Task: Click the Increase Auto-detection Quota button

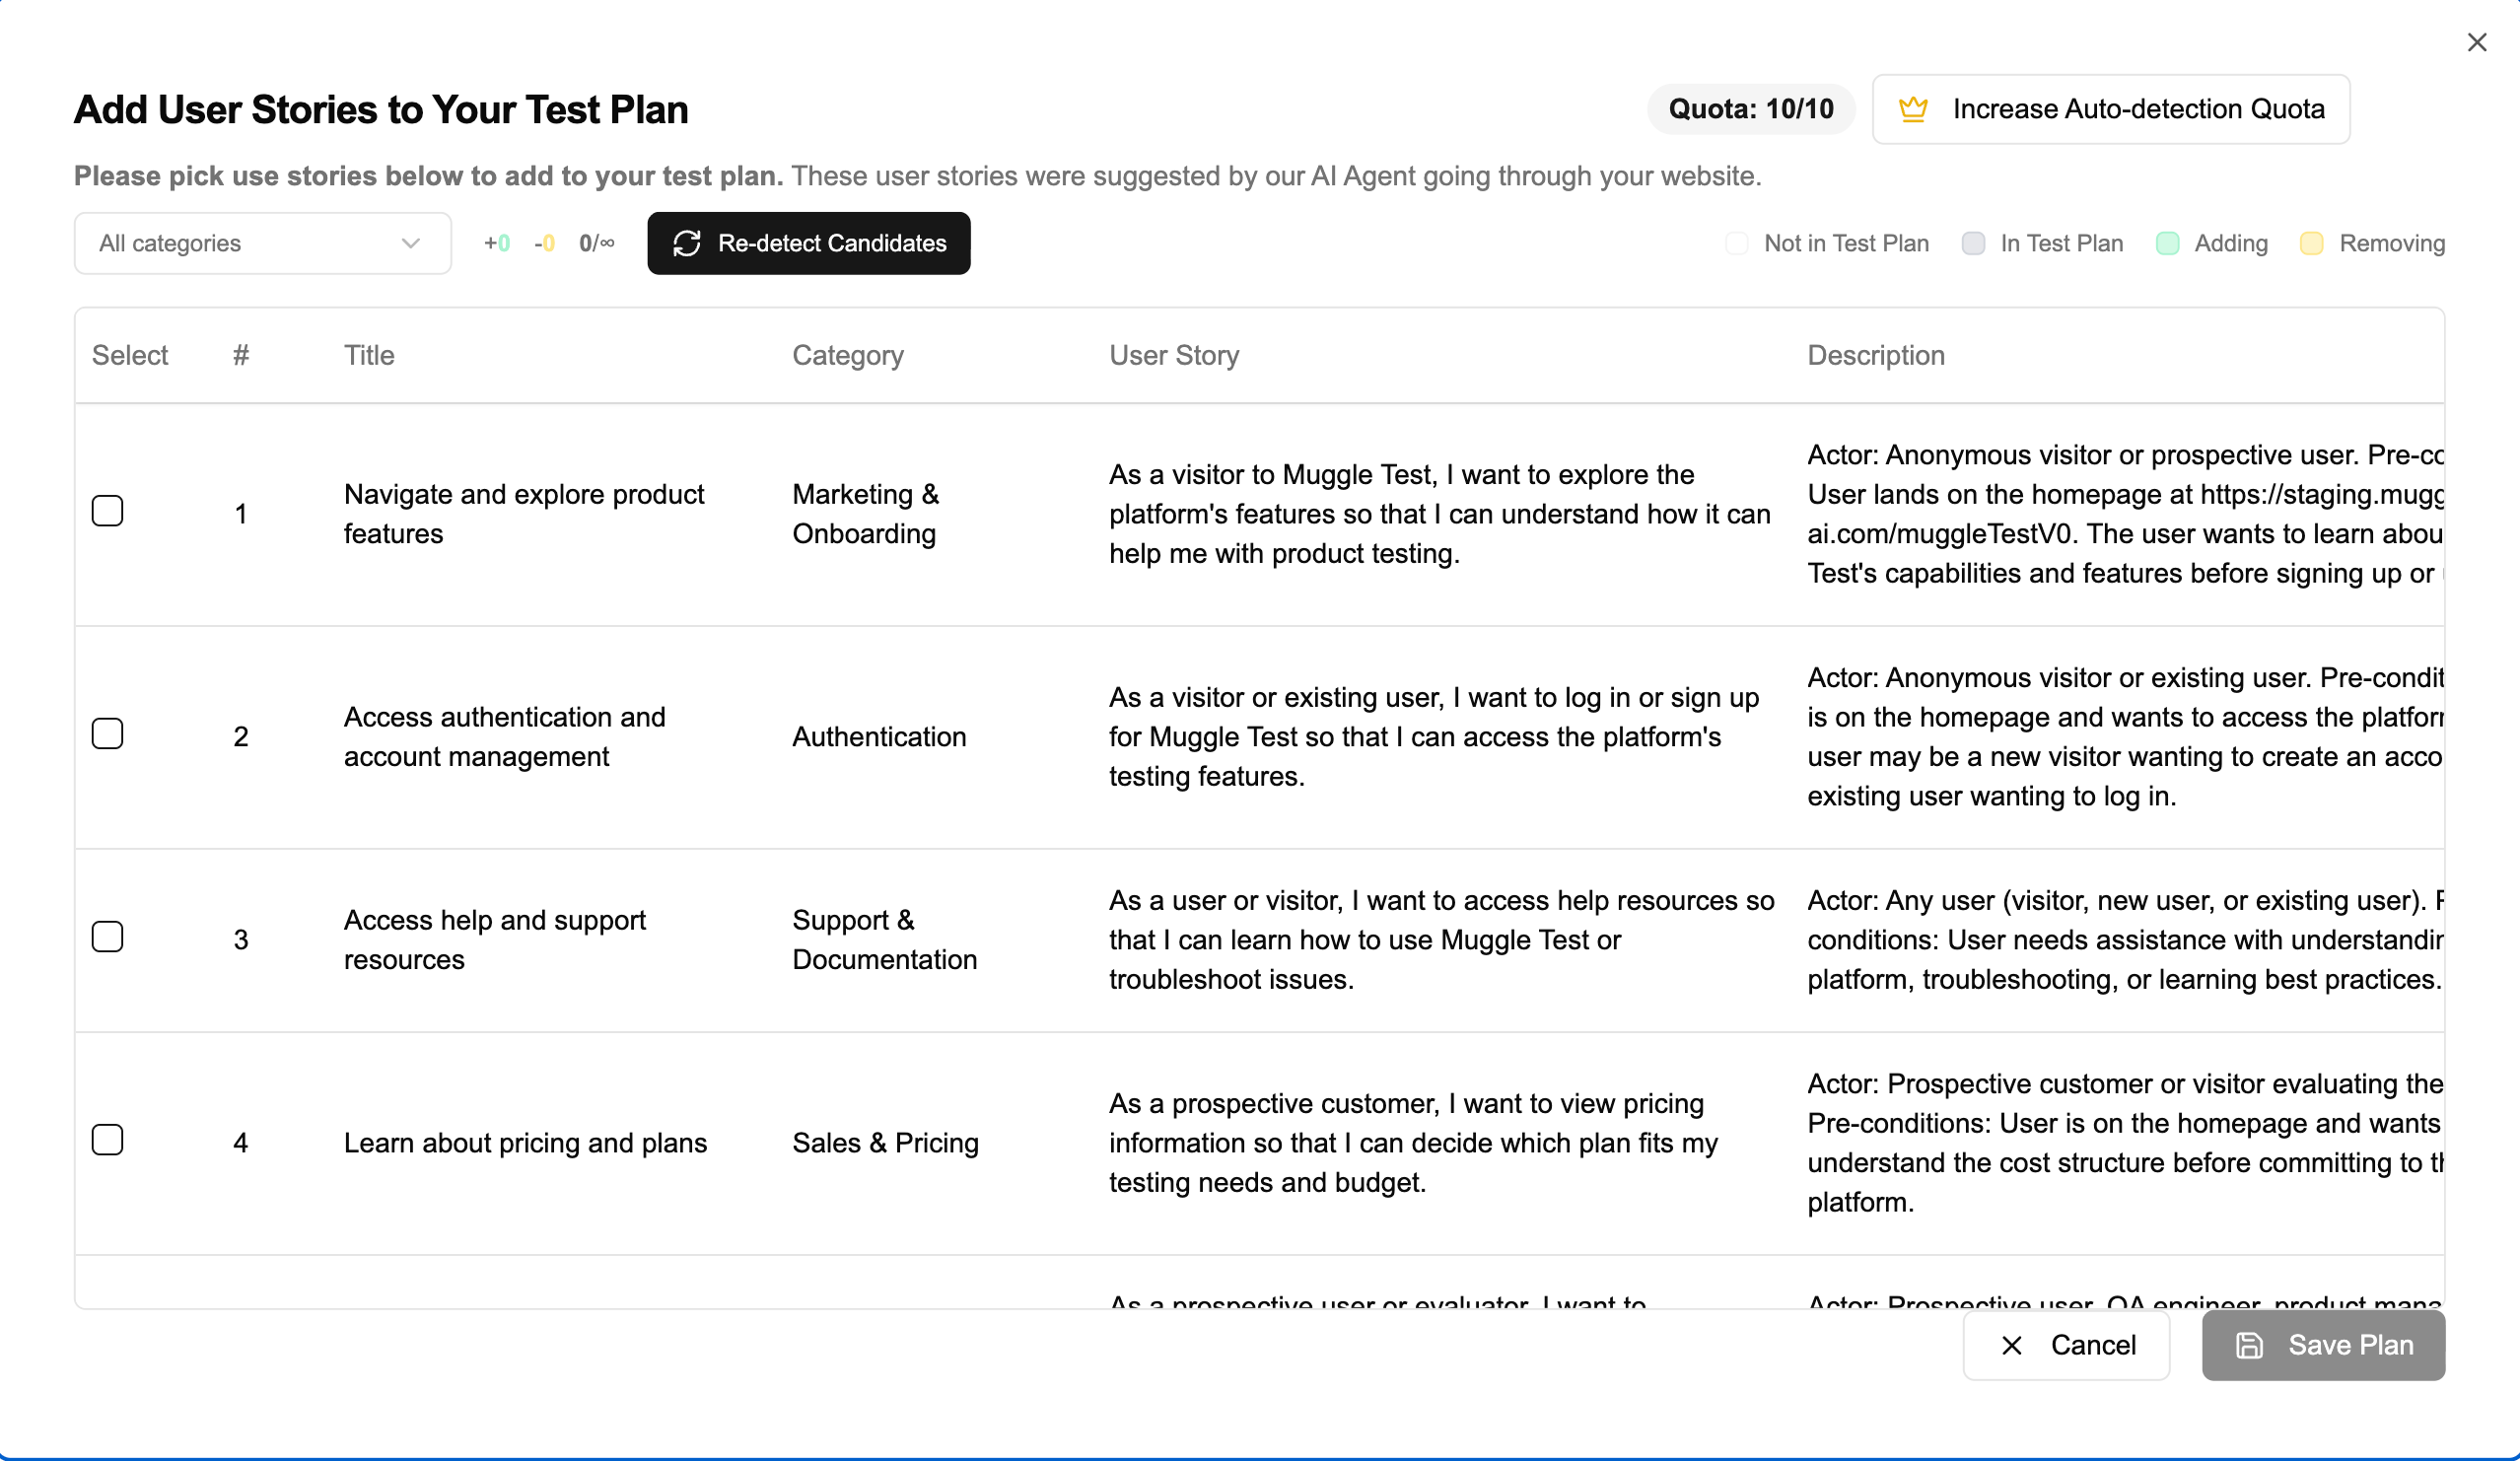Action: point(2110,109)
